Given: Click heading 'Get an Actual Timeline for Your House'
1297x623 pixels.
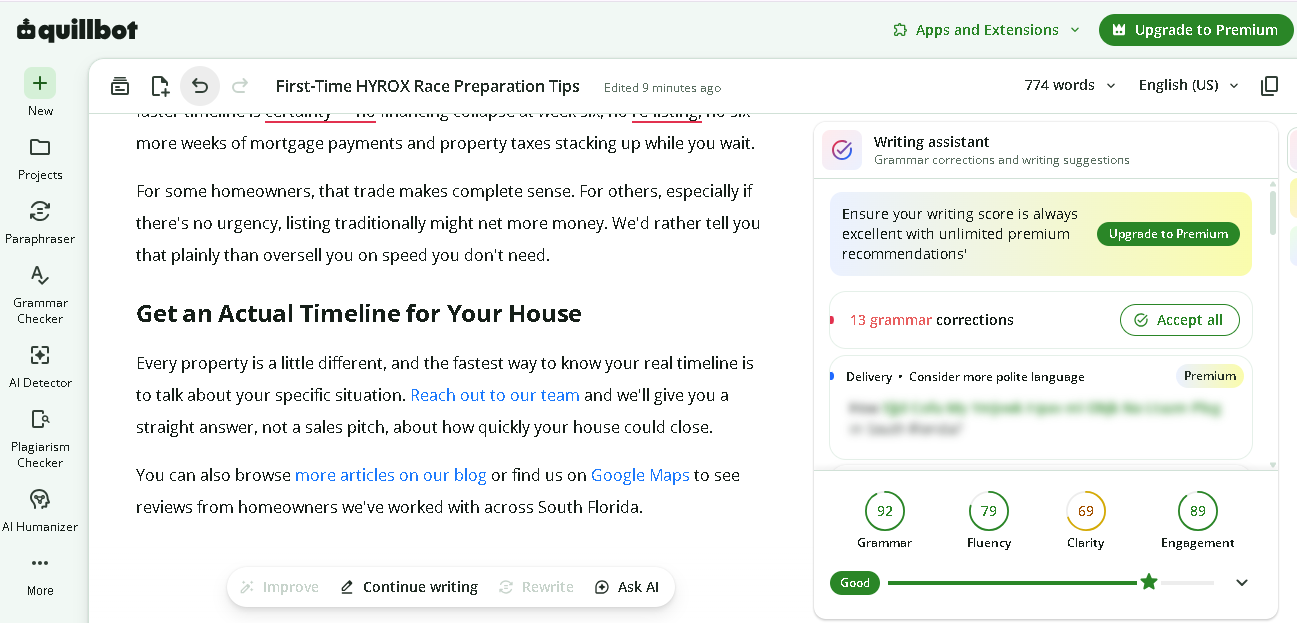Looking at the screenshot, I should point(359,314).
